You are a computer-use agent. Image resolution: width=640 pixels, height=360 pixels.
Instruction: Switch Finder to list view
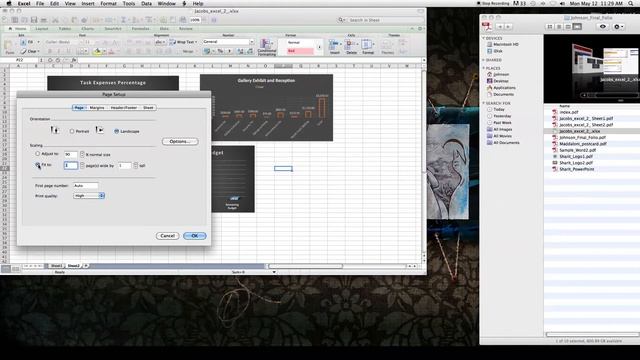[559, 27]
